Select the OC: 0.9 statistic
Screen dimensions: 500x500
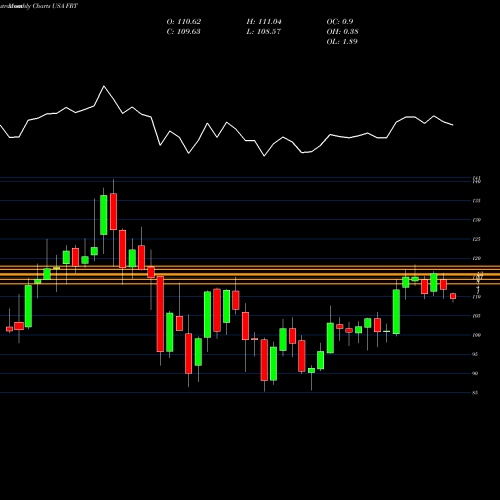(x=340, y=22)
